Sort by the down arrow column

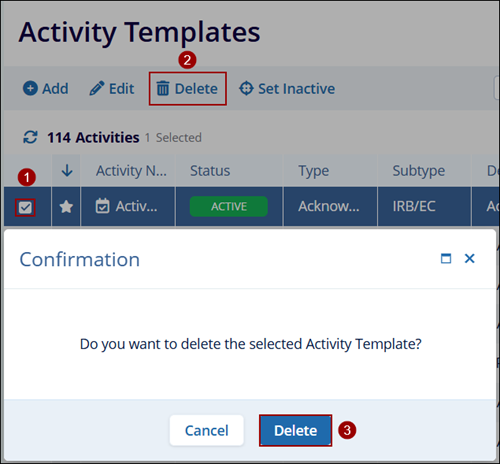[67, 170]
